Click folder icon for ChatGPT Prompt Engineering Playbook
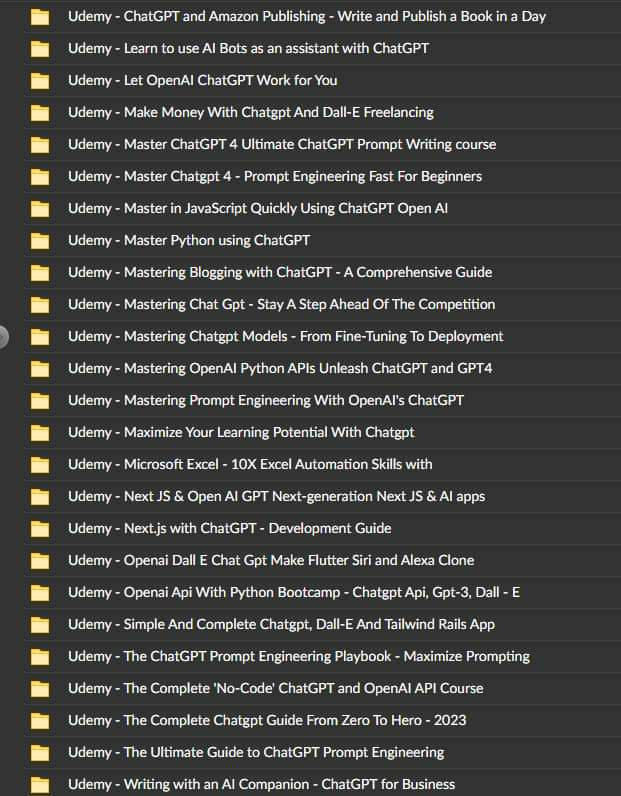 40,657
